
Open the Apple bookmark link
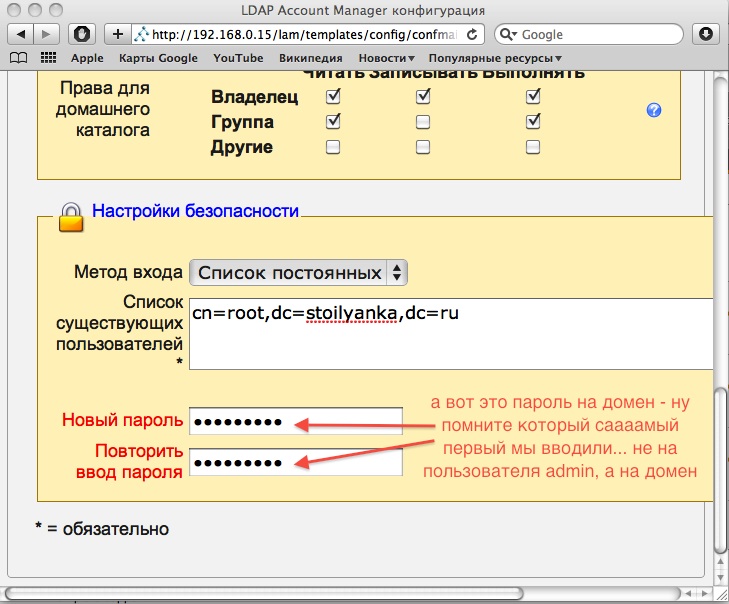(x=87, y=58)
